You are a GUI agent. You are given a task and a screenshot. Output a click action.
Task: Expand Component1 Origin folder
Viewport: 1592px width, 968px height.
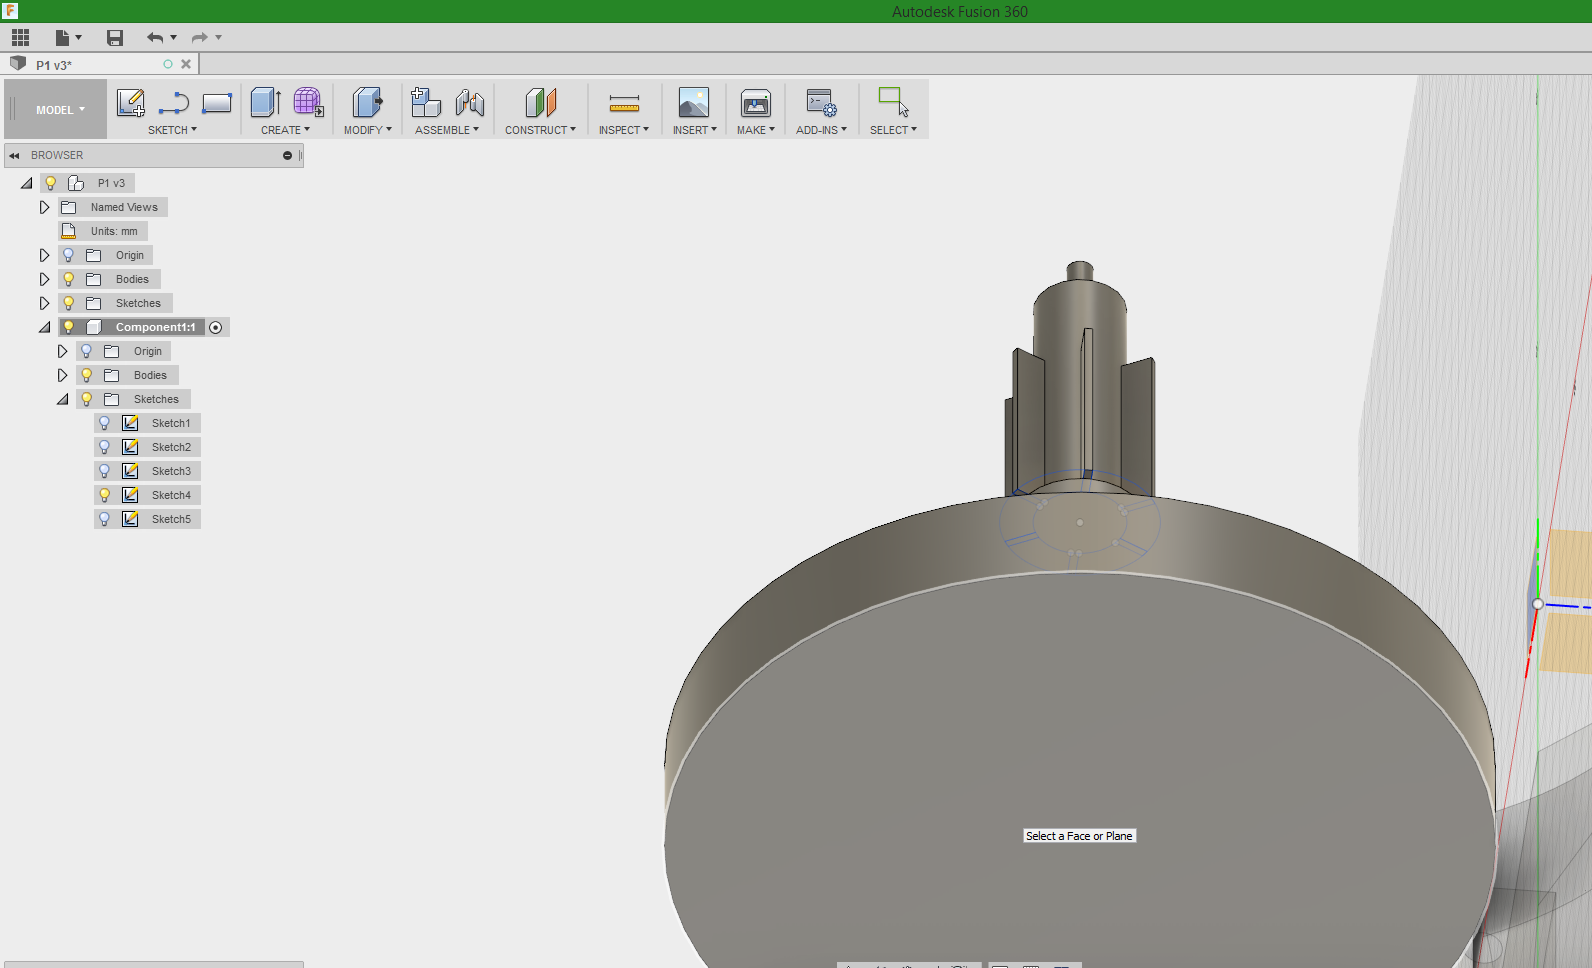62,351
